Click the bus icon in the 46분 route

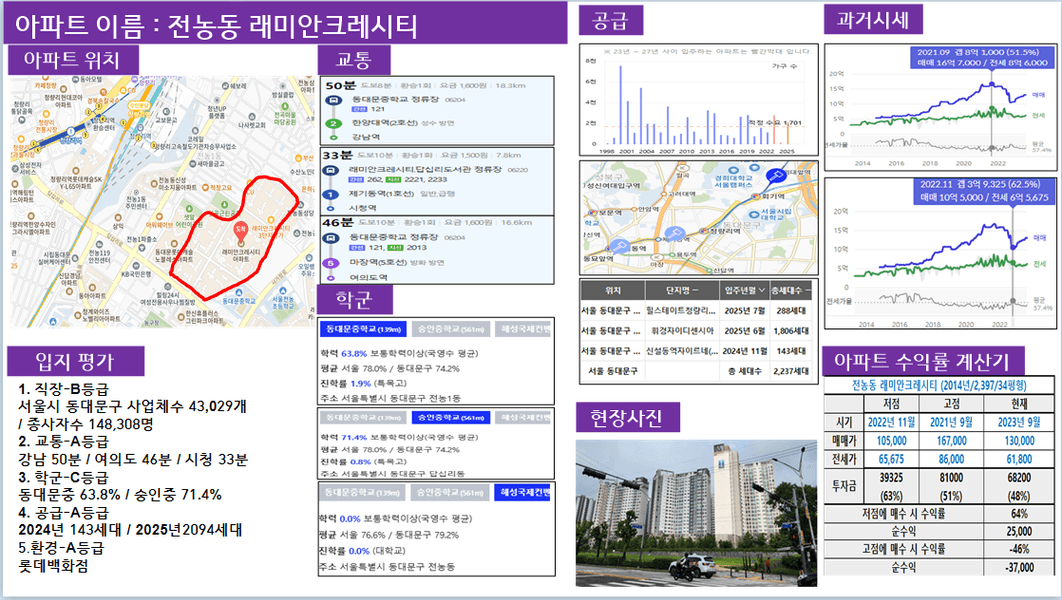(x=331, y=238)
